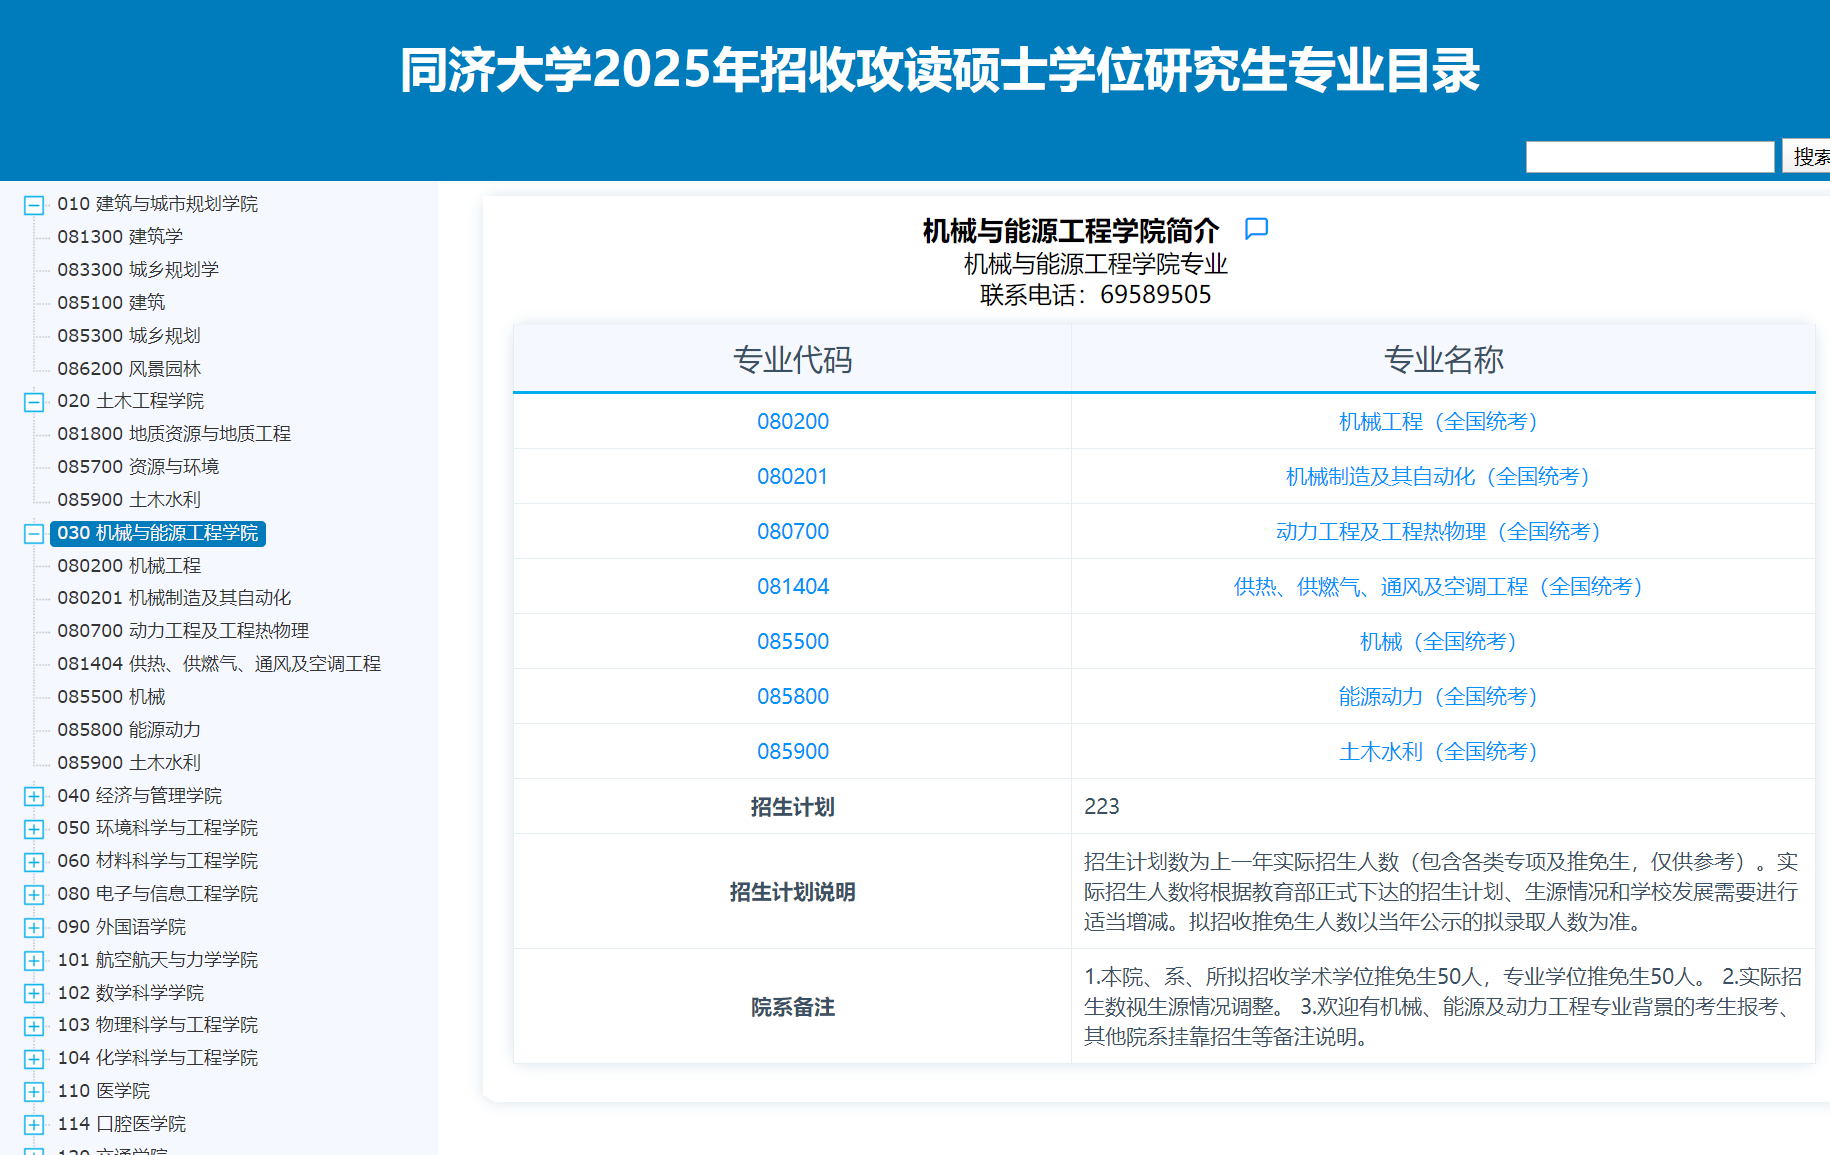
Task: Open 080200 机械工程 in the tree
Action: pyautogui.click(x=129, y=566)
